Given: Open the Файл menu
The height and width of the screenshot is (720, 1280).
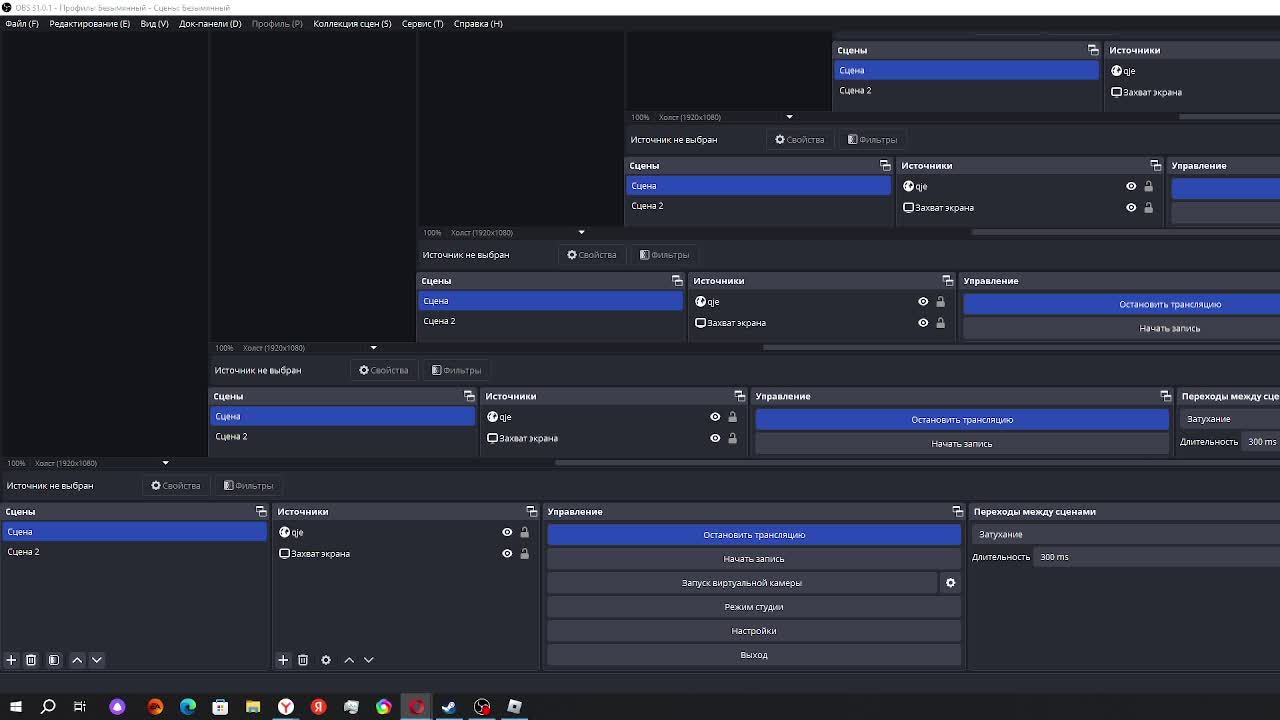Looking at the screenshot, I should [22, 23].
